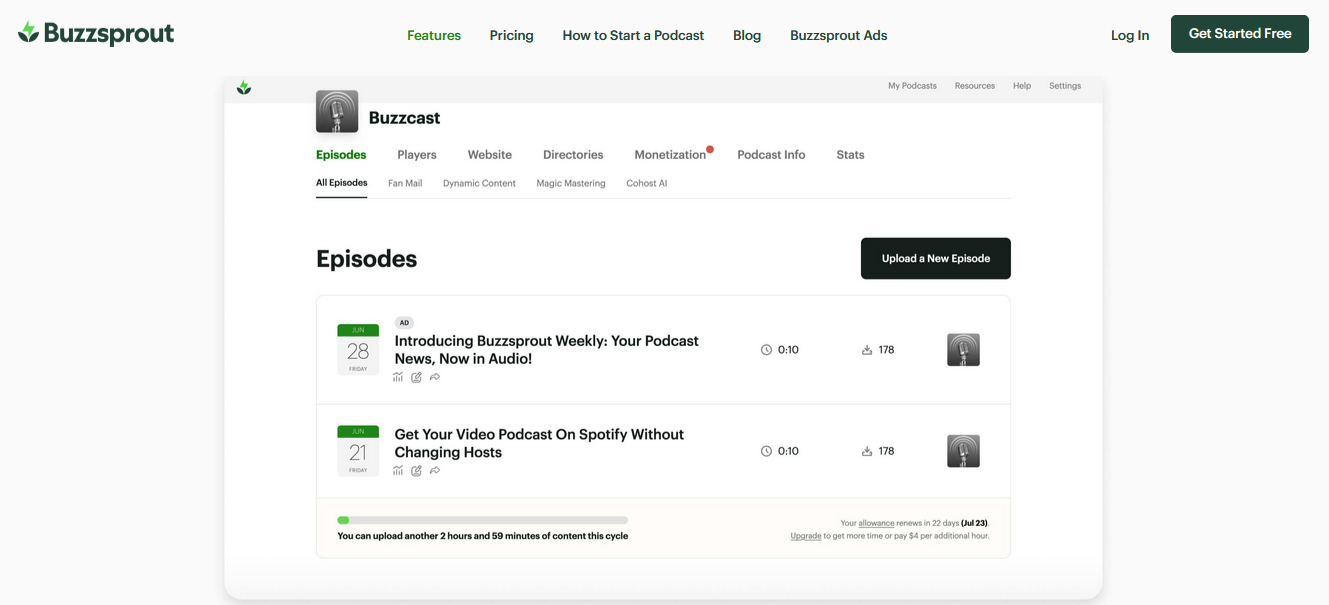The image size is (1329, 605).
Task: Click the edit icon for Buzzsprout Weekly episode
Action: click(416, 377)
